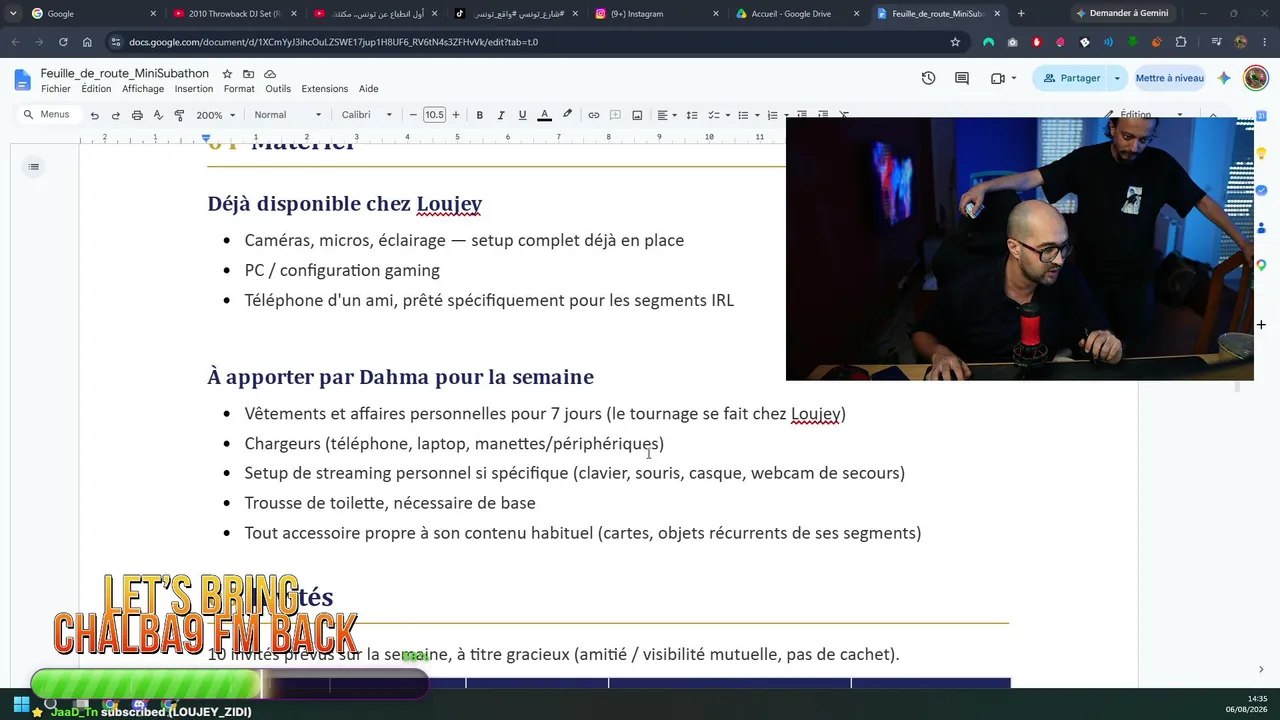Increase the font size
The image size is (1280, 720).
coord(456,115)
